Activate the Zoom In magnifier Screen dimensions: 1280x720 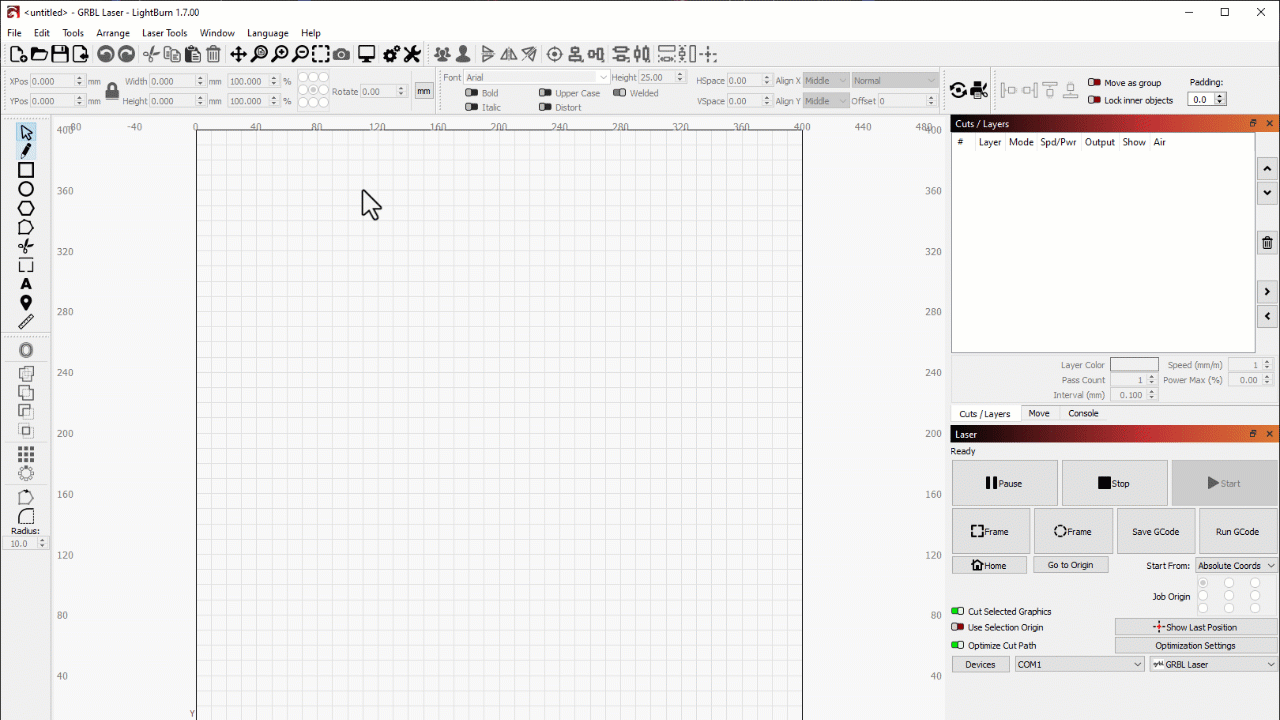pyautogui.click(x=281, y=54)
